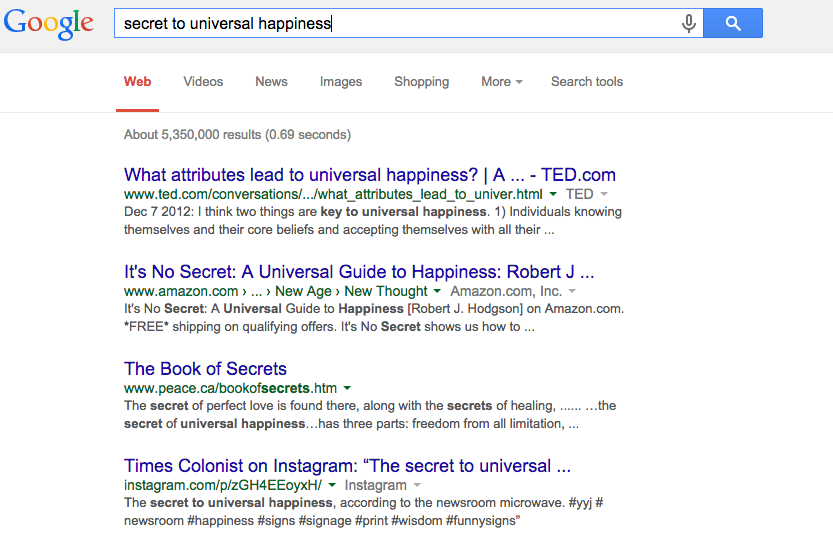Click the Instagram source label
The image size is (833, 547).
tap(376, 485)
